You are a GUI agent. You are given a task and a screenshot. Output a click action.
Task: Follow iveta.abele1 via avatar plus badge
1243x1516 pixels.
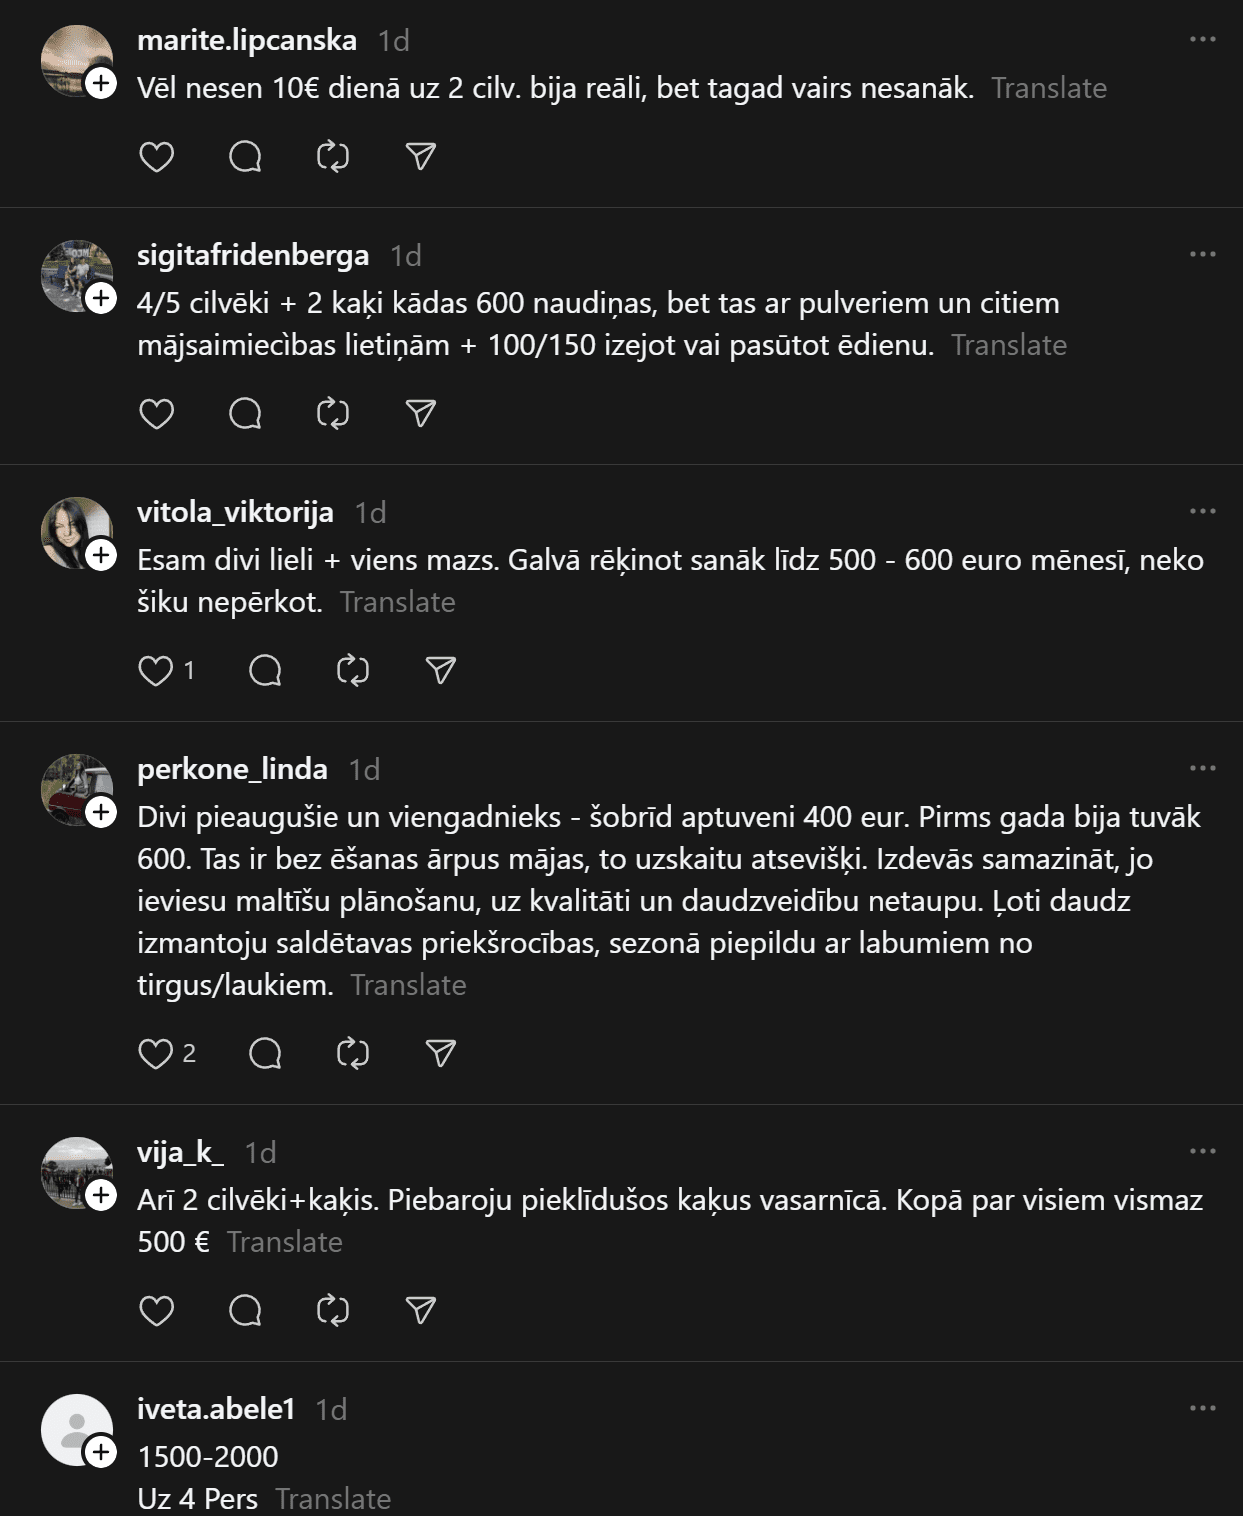coord(101,1452)
